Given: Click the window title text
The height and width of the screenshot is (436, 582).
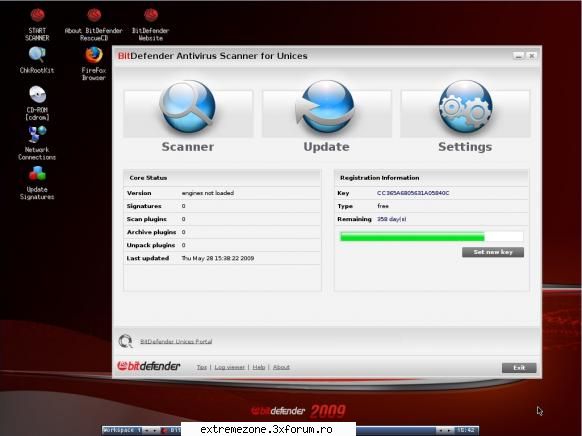Looking at the screenshot, I should click(x=212, y=56).
